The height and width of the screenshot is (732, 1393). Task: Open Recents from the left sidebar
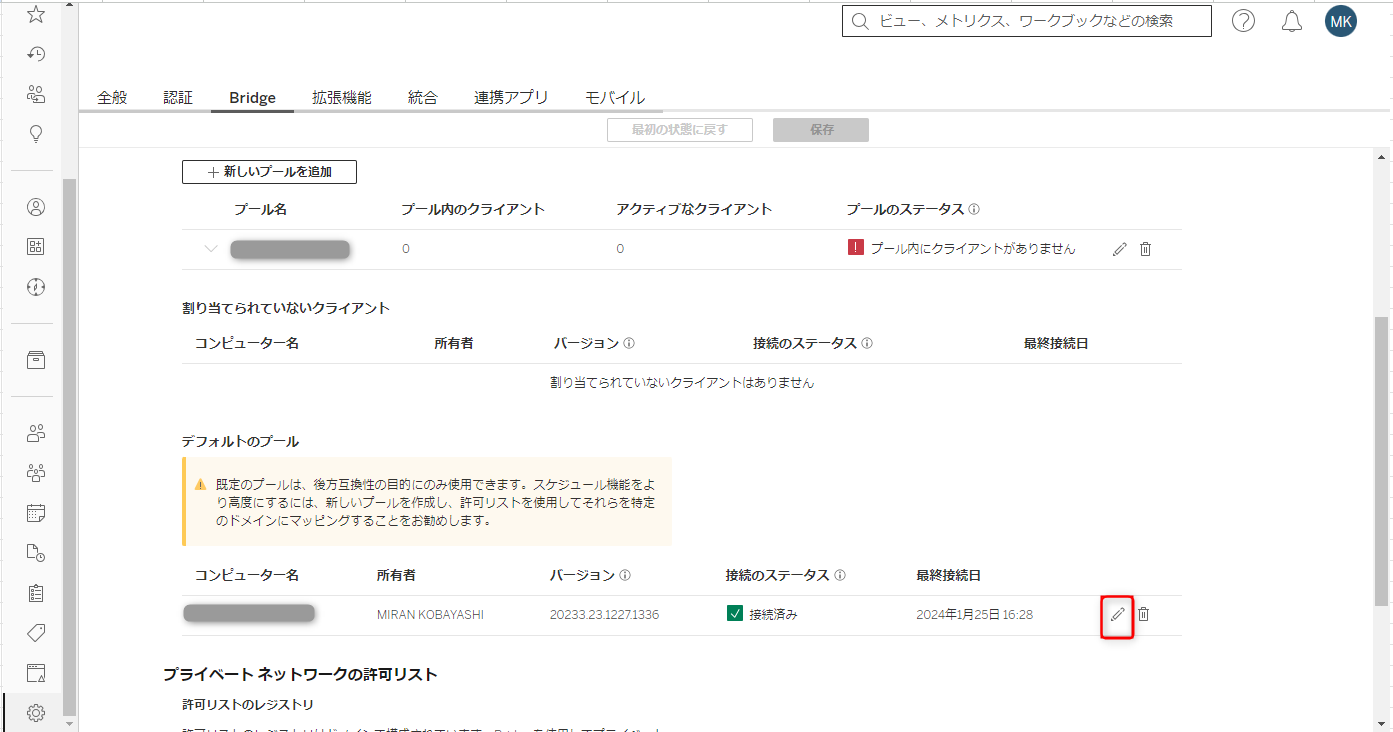click(35, 54)
